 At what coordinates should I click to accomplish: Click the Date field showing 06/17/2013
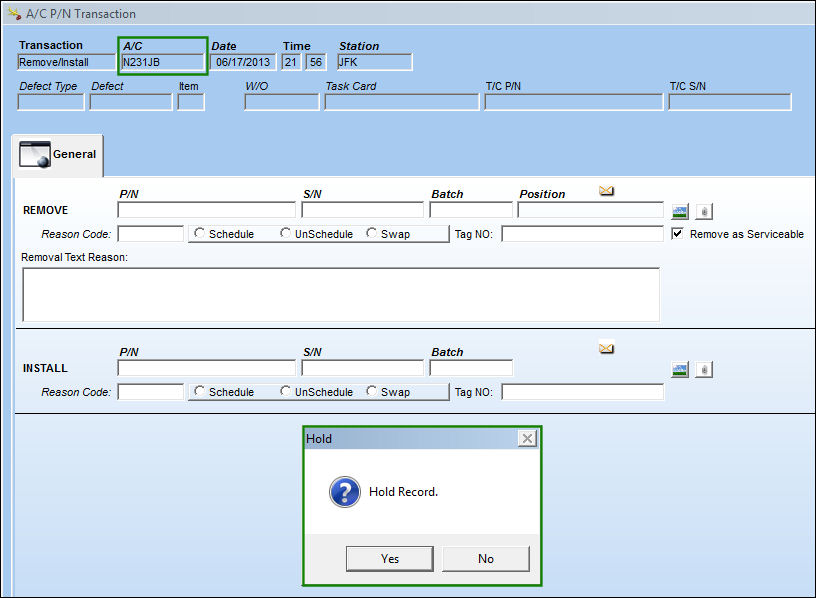click(x=243, y=62)
